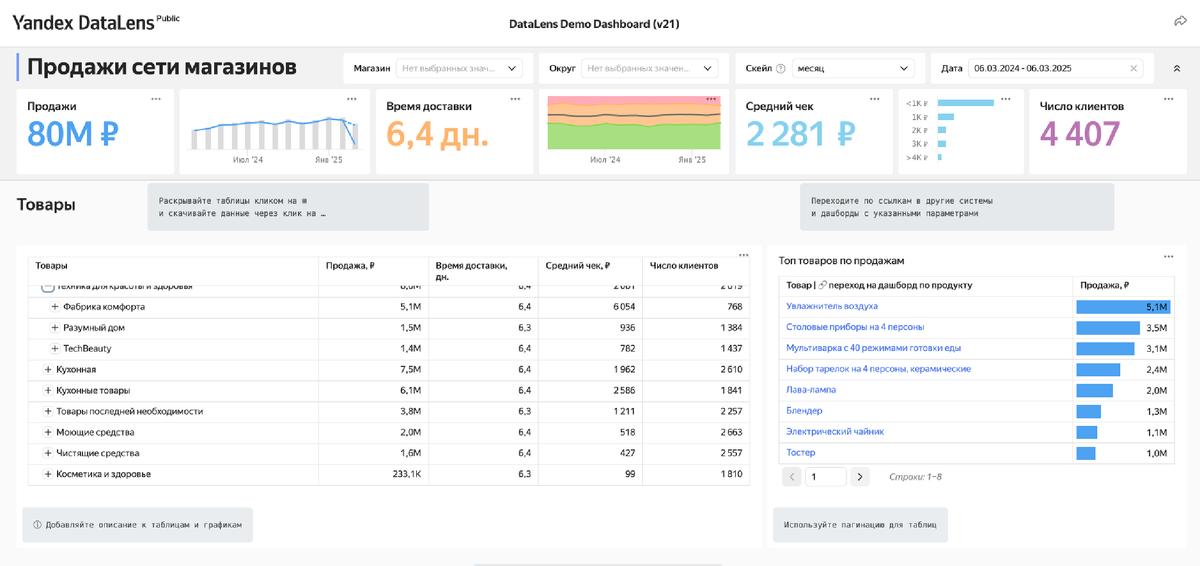Expand Товары последней необходимости row
The image size is (1200, 566).
[47, 411]
